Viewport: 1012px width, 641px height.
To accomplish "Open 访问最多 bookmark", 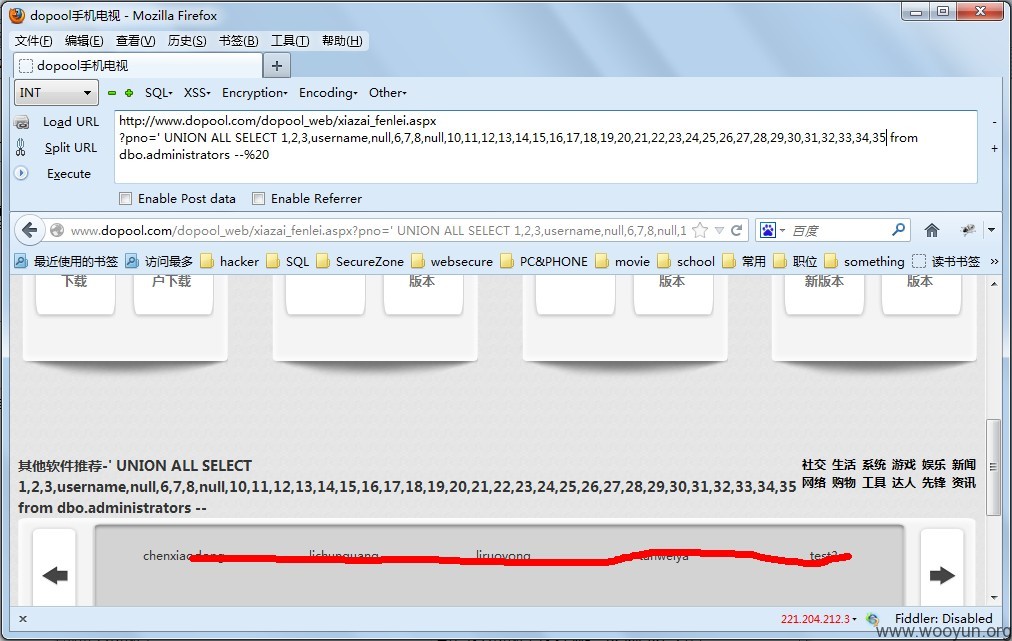I will point(159,261).
